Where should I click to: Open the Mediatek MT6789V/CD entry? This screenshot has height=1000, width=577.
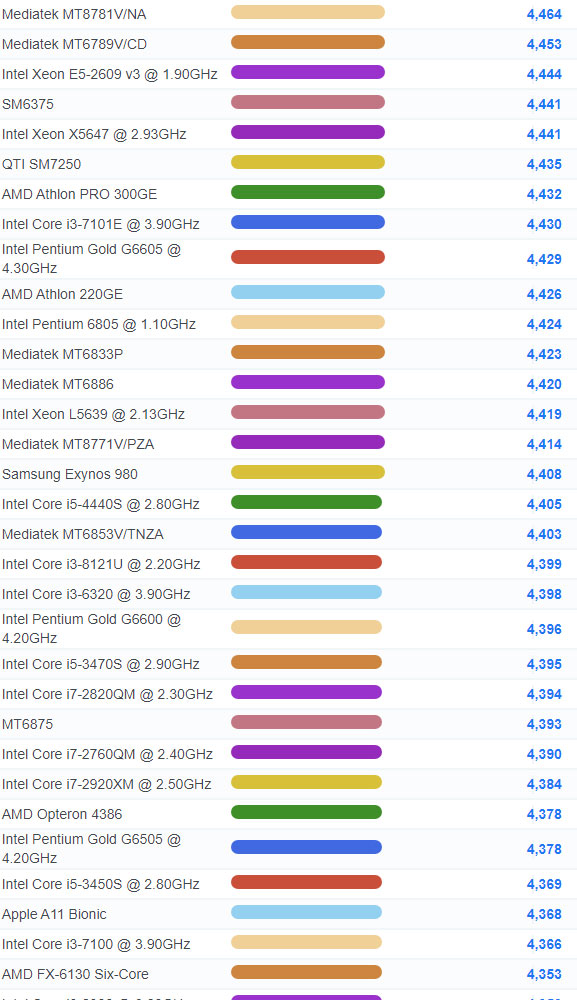click(x=74, y=44)
